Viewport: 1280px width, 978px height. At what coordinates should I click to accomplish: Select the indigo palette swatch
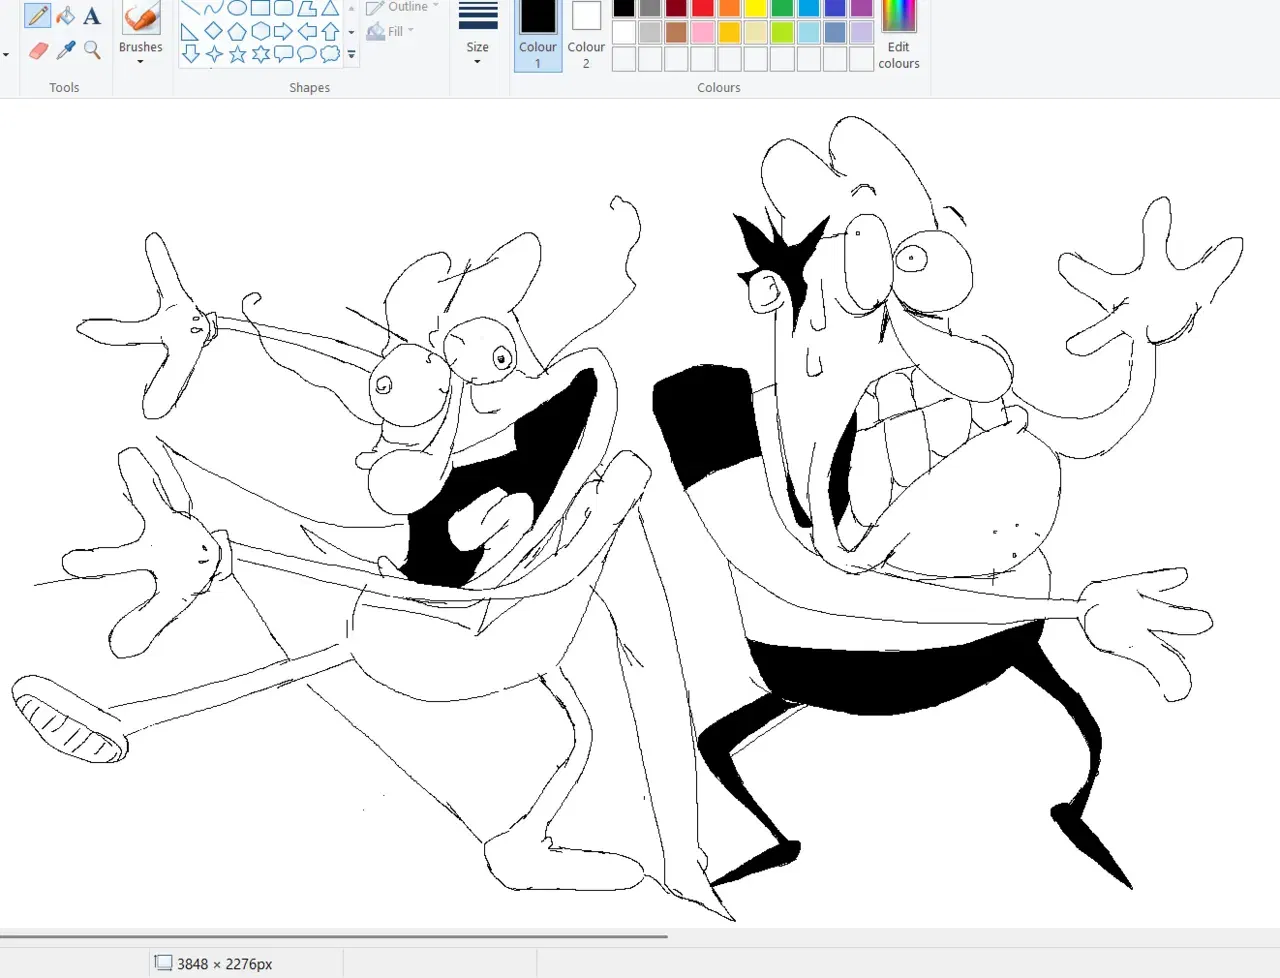836,7
